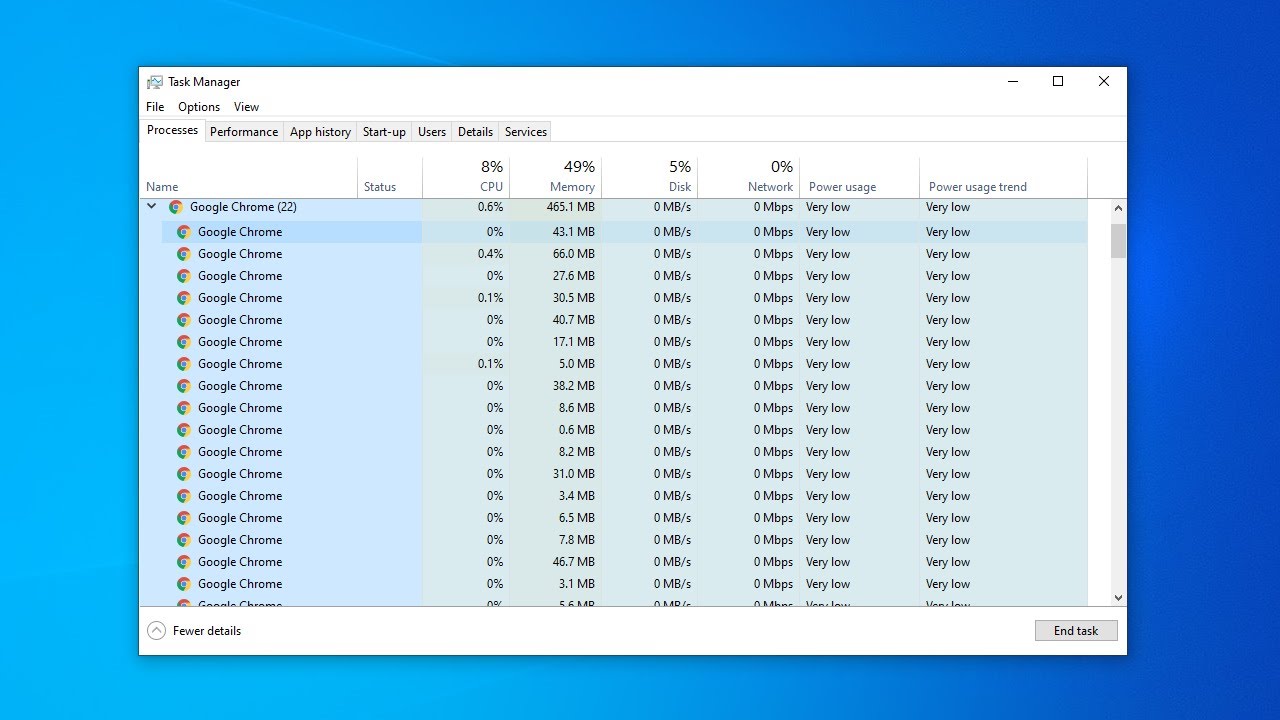1280x720 pixels.
Task: Click the Chrome icon in the 8.6 MB row
Action: point(184,408)
